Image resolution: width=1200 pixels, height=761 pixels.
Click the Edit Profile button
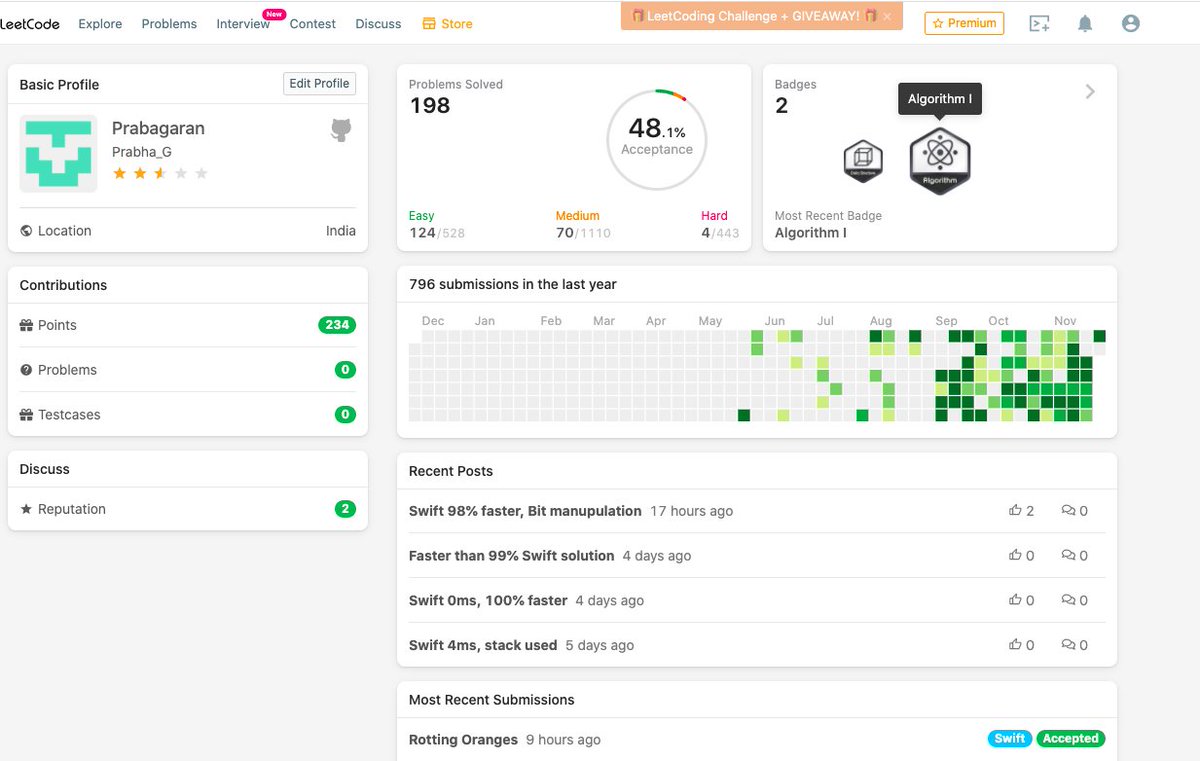tap(319, 84)
